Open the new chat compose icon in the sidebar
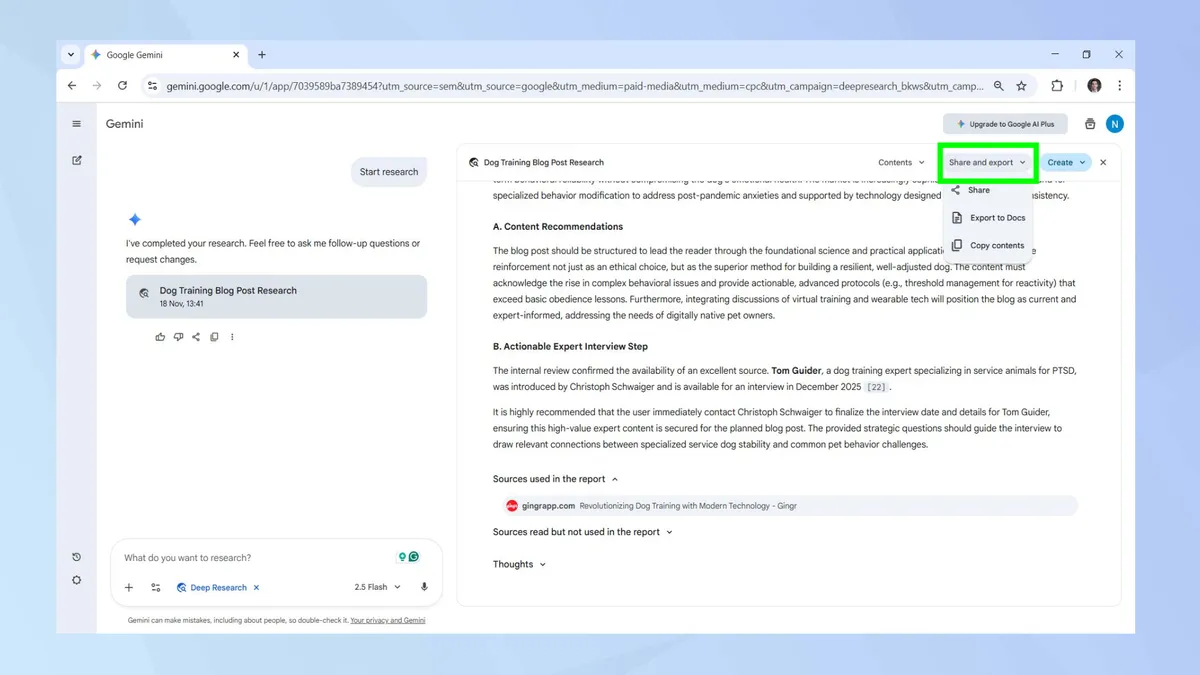1200x675 pixels. (76, 160)
